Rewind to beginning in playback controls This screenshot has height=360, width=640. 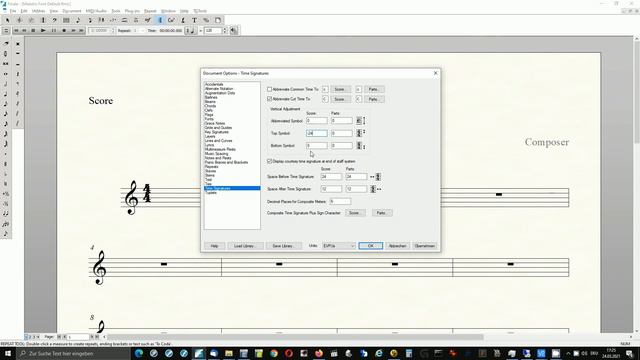pos(16,31)
